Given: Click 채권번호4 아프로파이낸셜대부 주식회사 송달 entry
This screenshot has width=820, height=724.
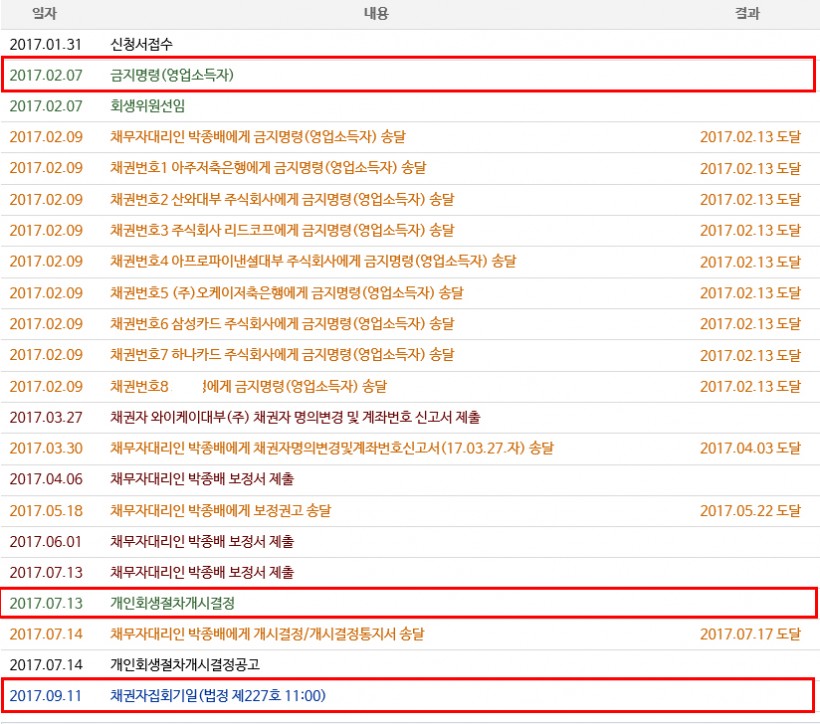Looking at the screenshot, I should tap(313, 261).
